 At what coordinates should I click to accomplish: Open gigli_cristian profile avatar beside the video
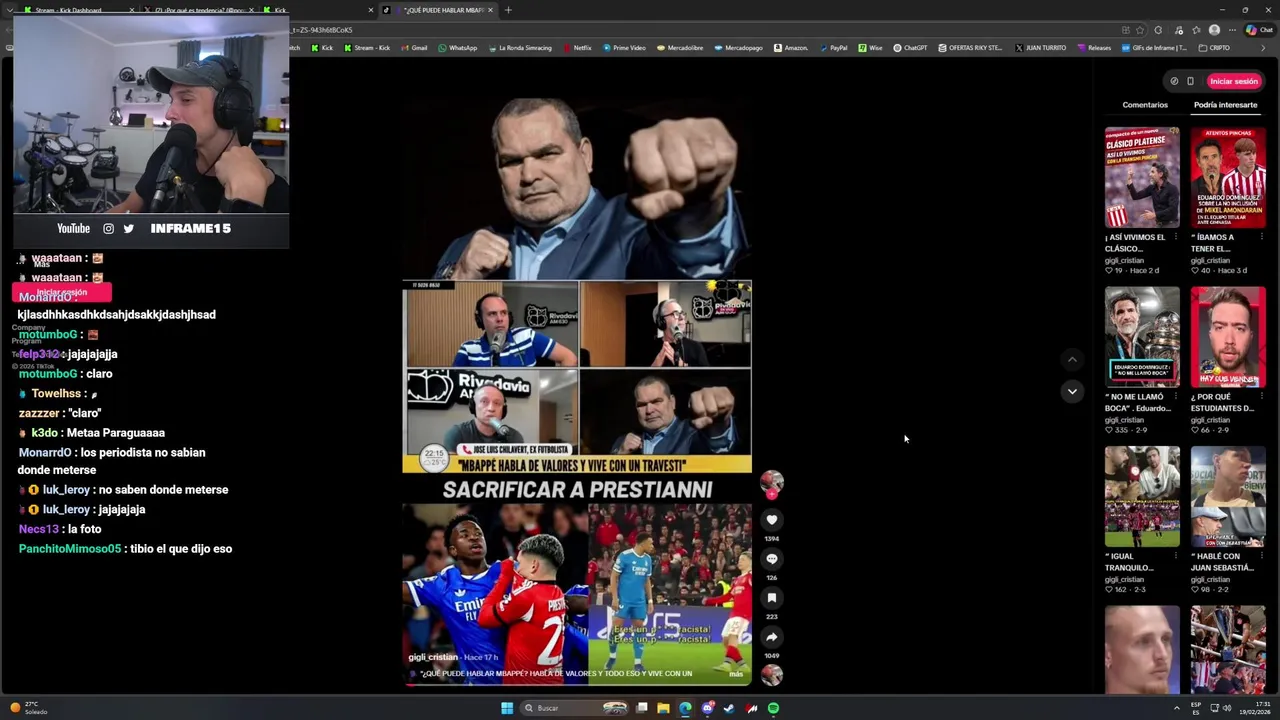click(771, 482)
